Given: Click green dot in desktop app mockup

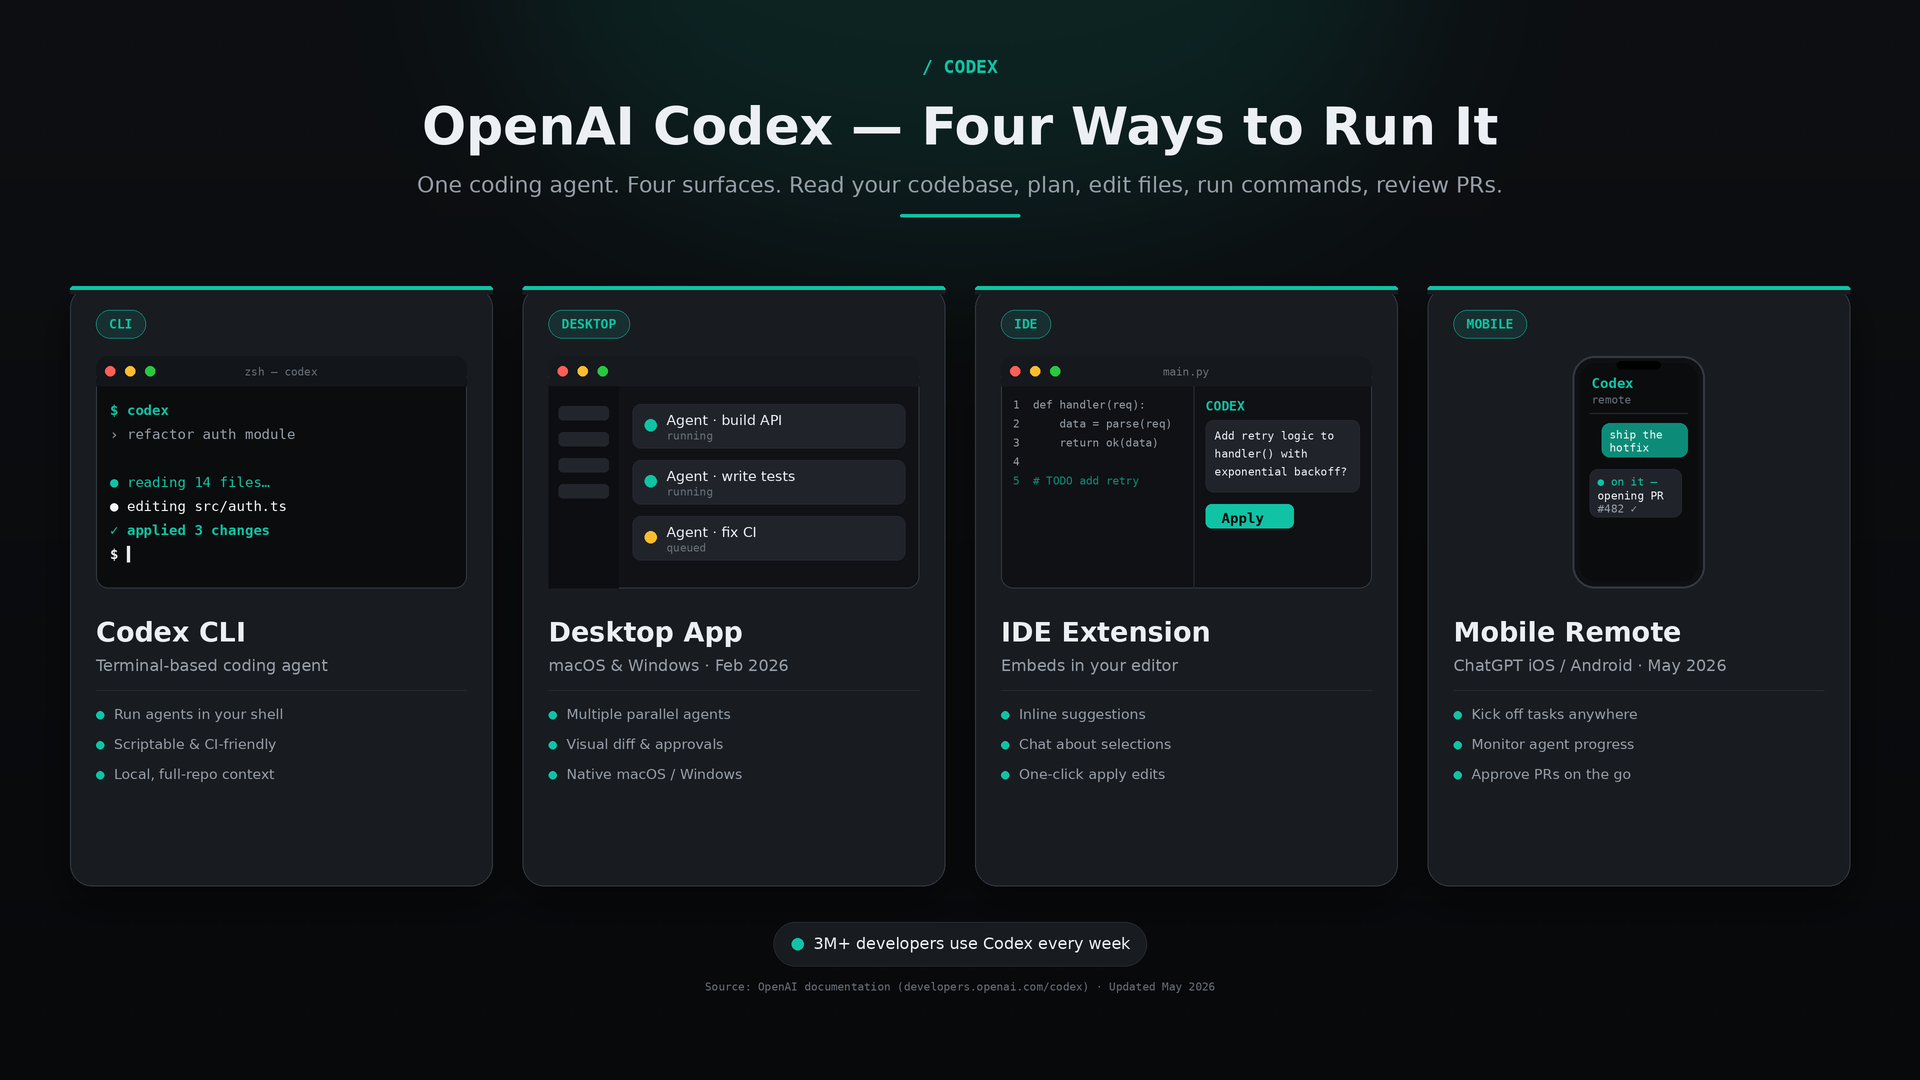Looking at the screenshot, I should (x=603, y=371).
